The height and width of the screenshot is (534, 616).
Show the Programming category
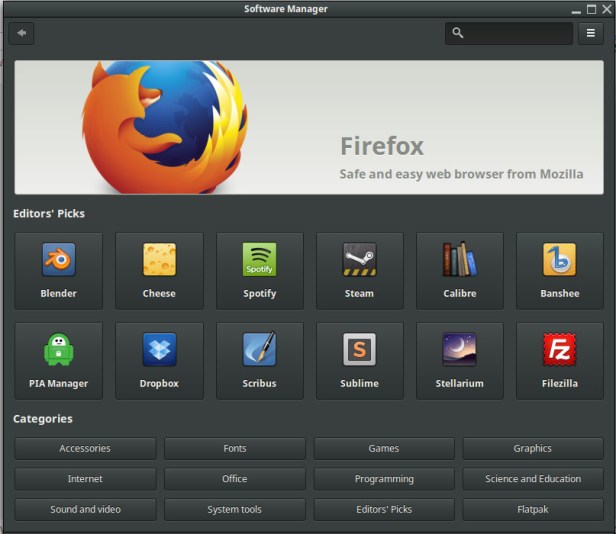tap(383, 479)
